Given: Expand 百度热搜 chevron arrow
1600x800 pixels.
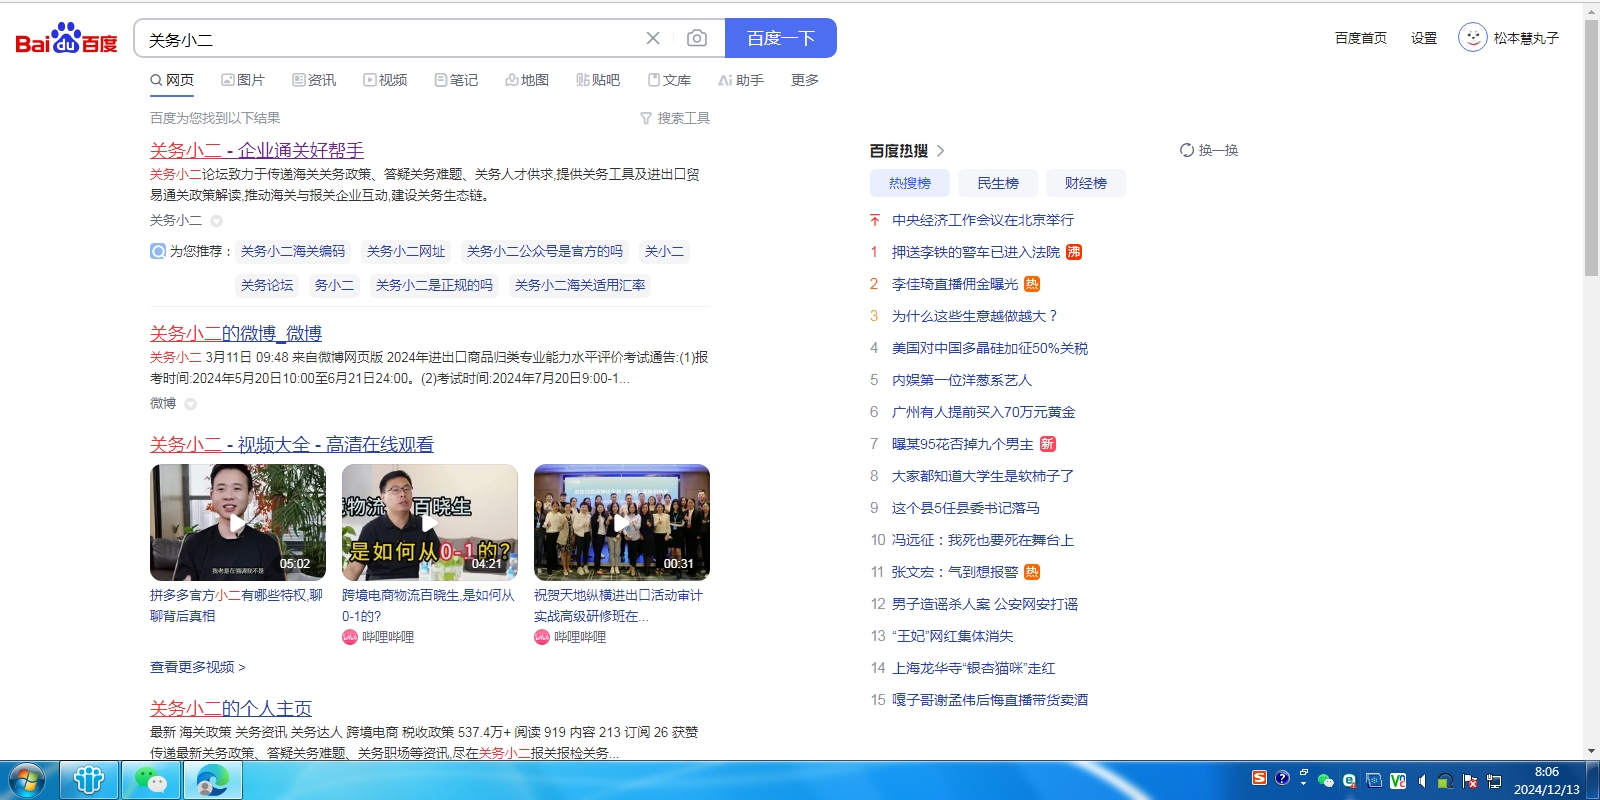Looking at the screenshot, I should pyautogui.click(x=940, y=151).
